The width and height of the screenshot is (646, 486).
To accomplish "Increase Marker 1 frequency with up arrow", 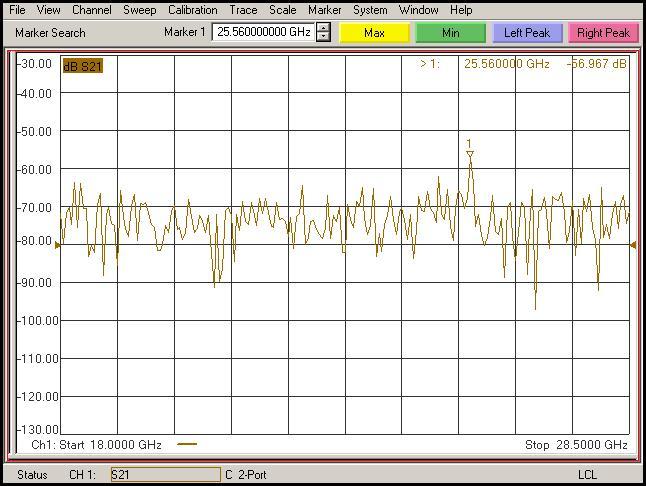I will click(323, 28).
